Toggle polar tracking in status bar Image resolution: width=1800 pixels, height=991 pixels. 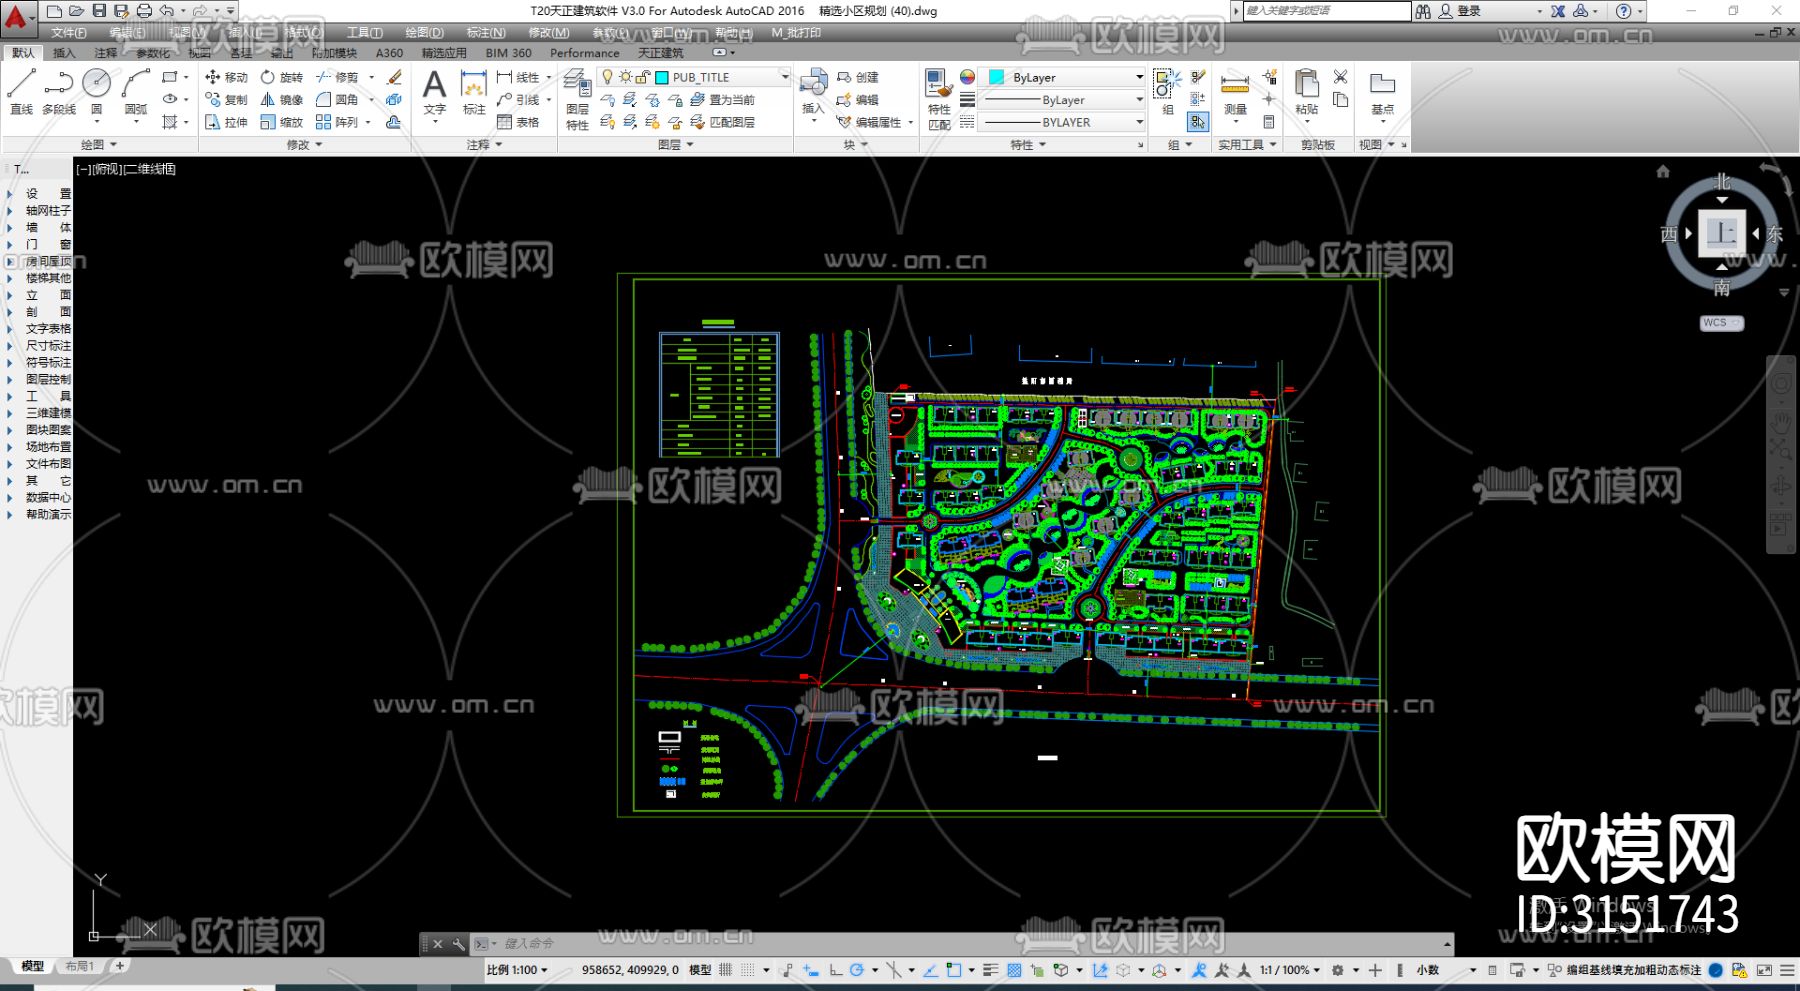coord(857,970)
